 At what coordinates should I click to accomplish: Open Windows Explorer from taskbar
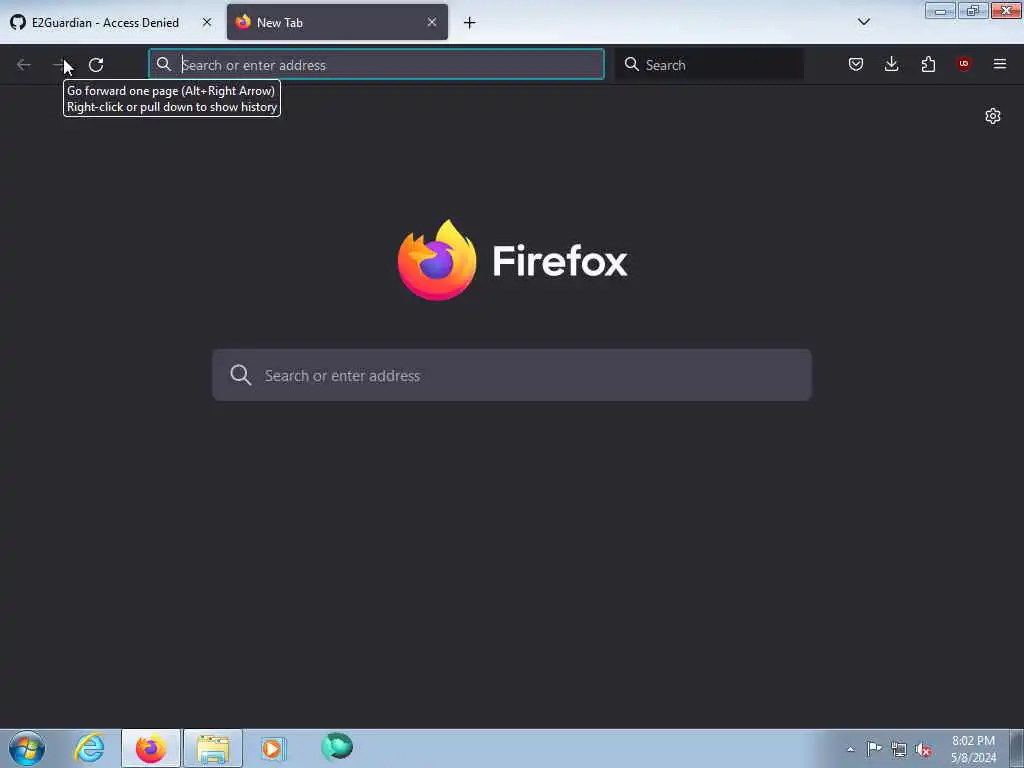[213, 748]
